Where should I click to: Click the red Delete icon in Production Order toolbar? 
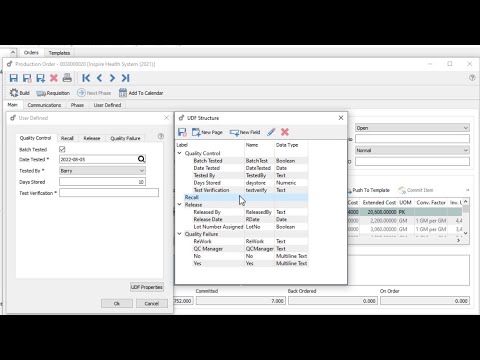[54, 78]
